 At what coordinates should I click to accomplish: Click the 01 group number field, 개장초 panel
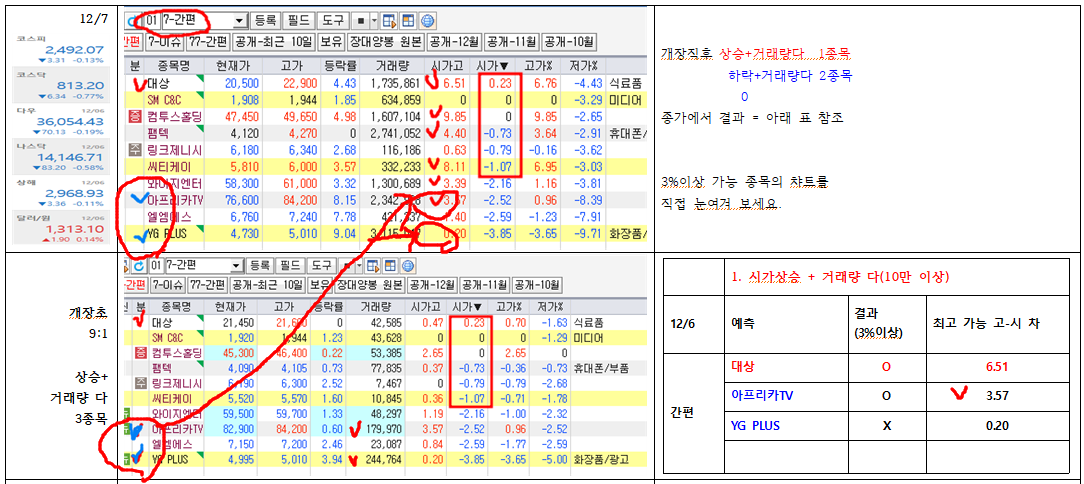[155, 266]
